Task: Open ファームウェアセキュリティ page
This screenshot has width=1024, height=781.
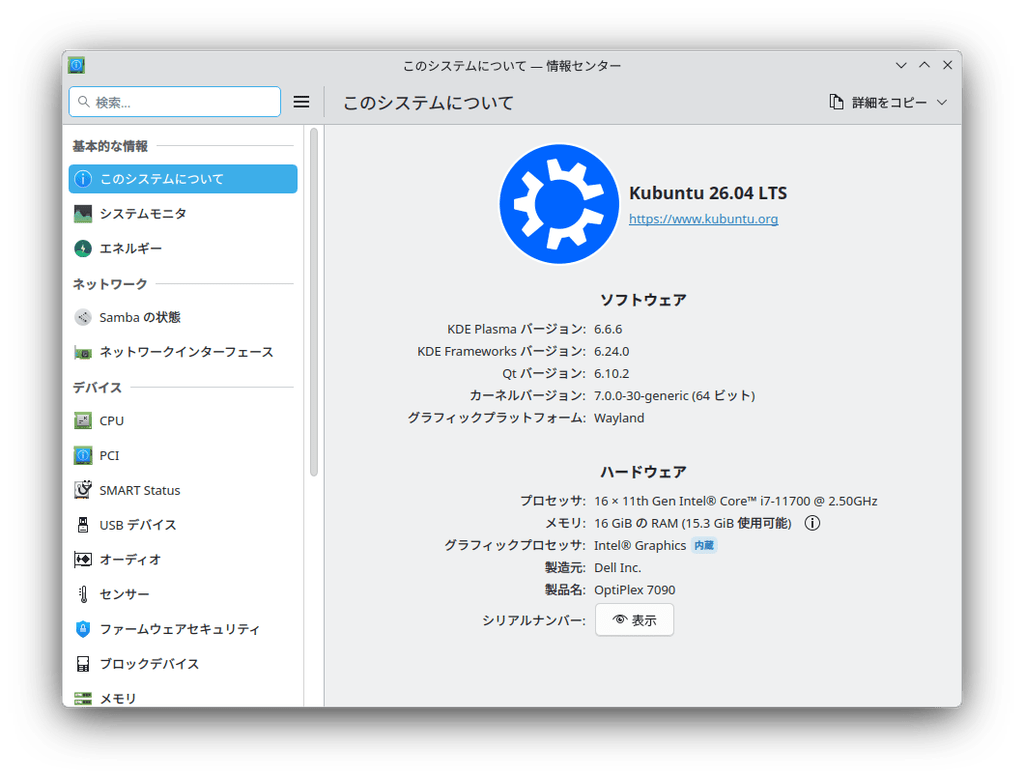Action: (x=183, y=629)
